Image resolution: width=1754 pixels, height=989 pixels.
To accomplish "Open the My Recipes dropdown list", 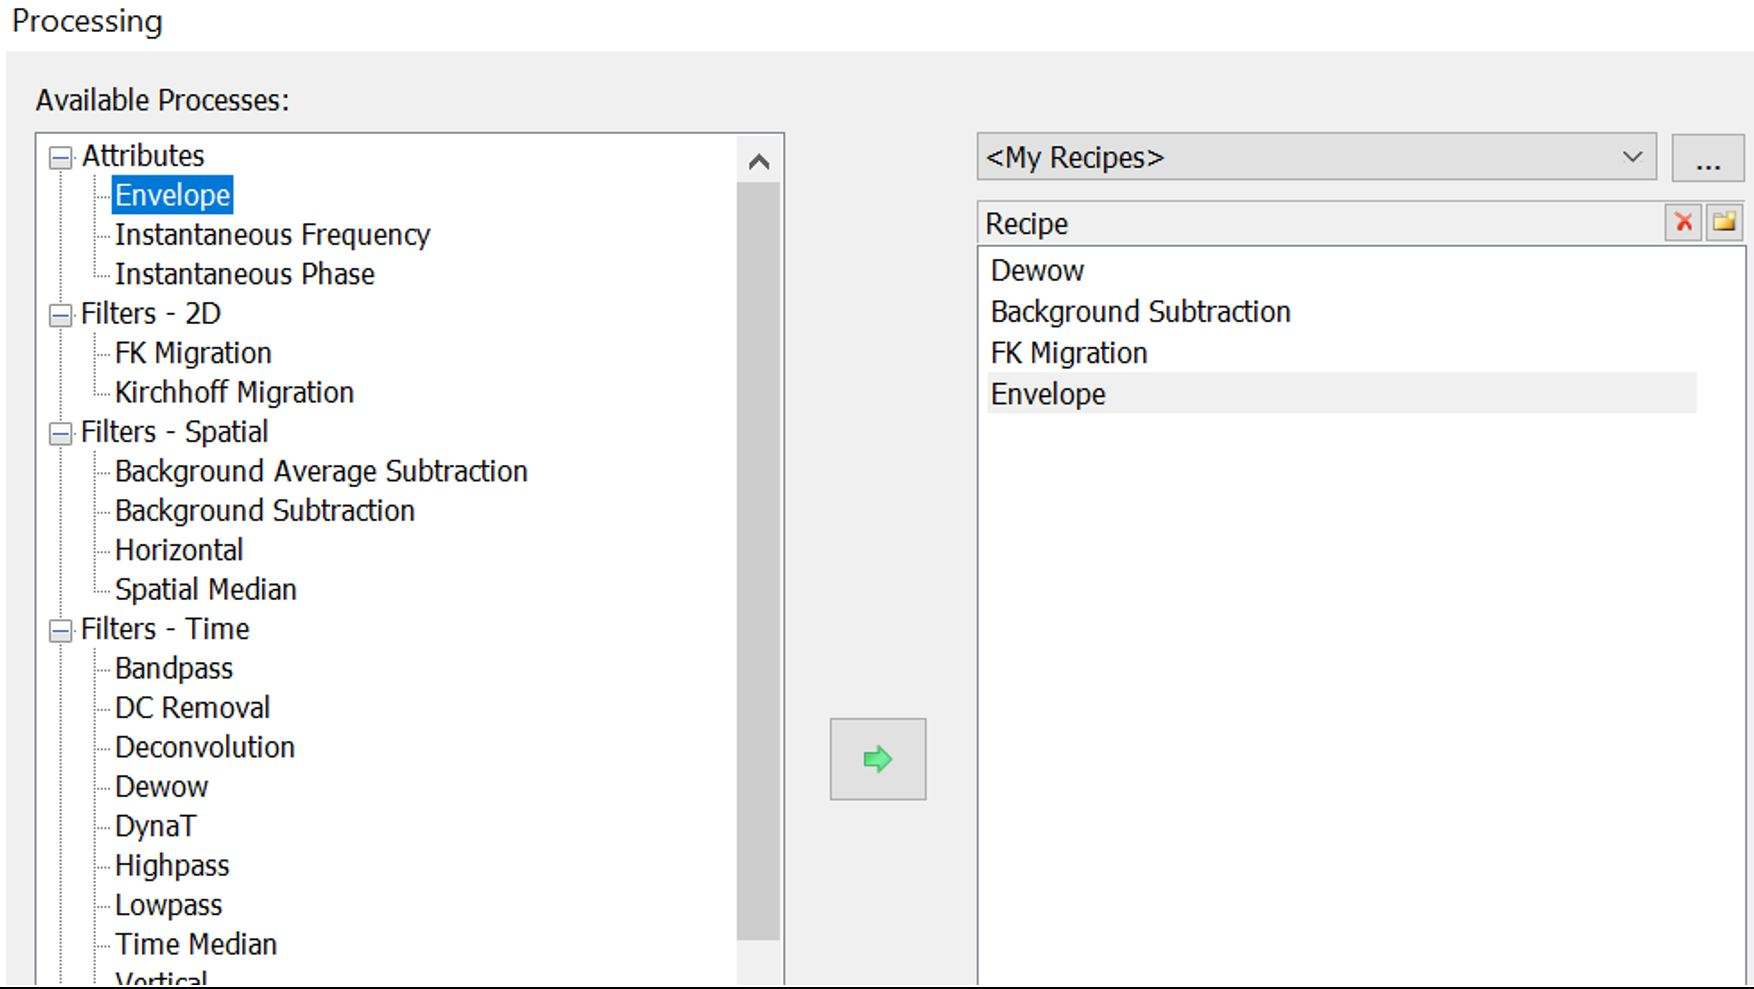I will [1632, 157].
